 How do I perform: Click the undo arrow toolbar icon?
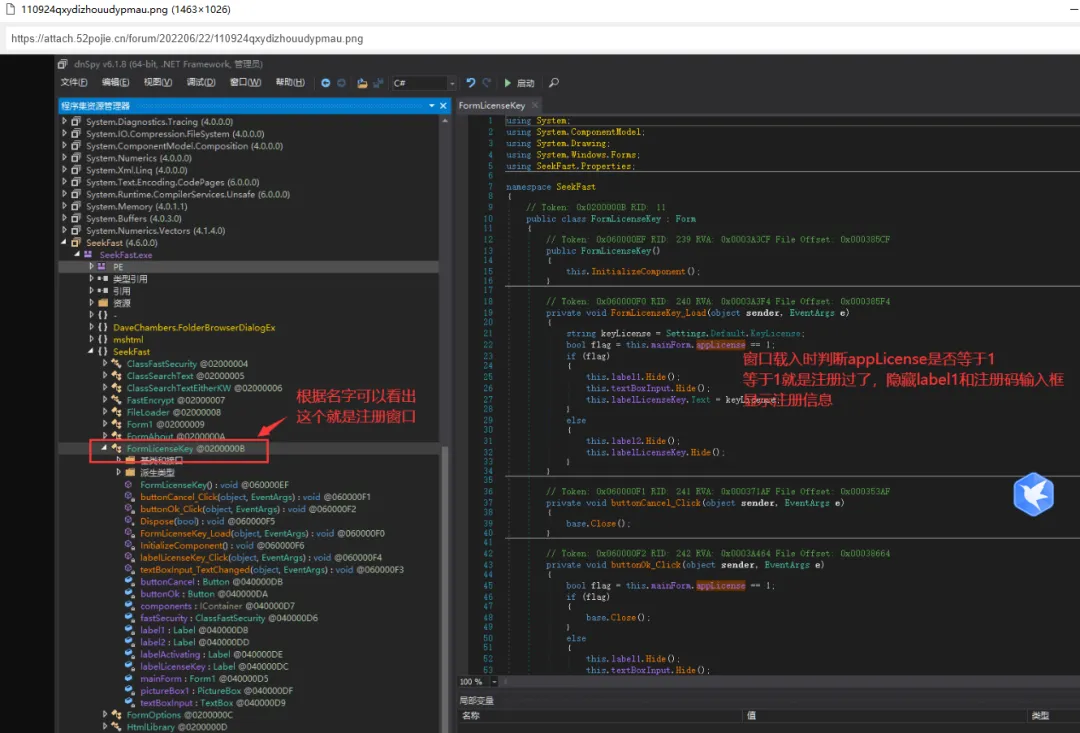(472, 83)
